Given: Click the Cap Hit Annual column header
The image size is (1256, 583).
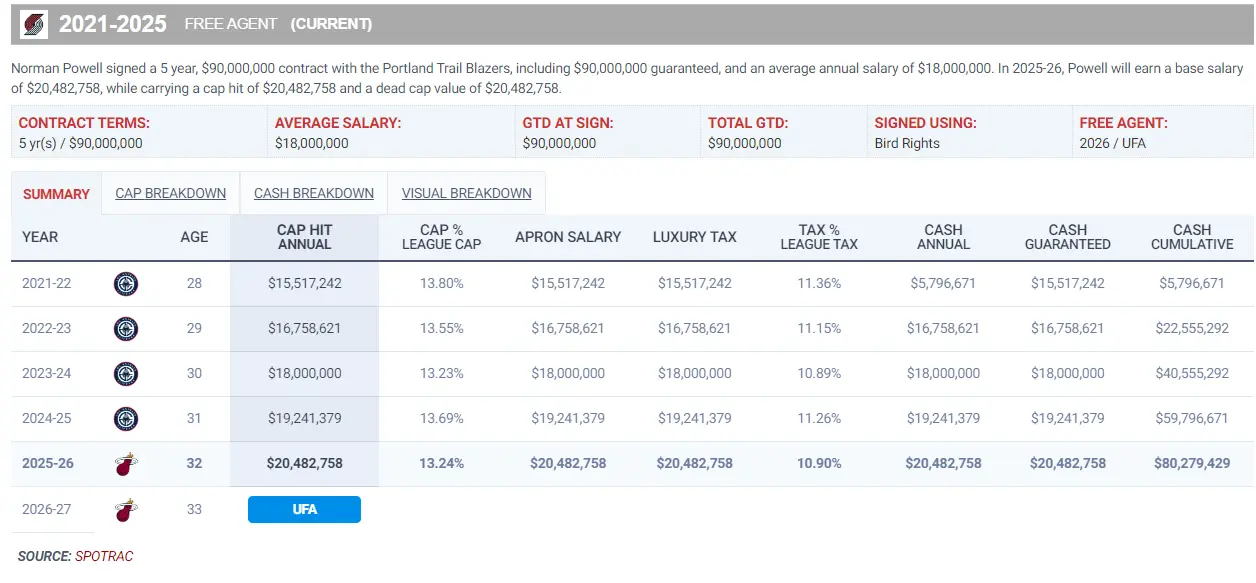Looking at the screenshot, I should pyautogui.click(x=304, y=237).
